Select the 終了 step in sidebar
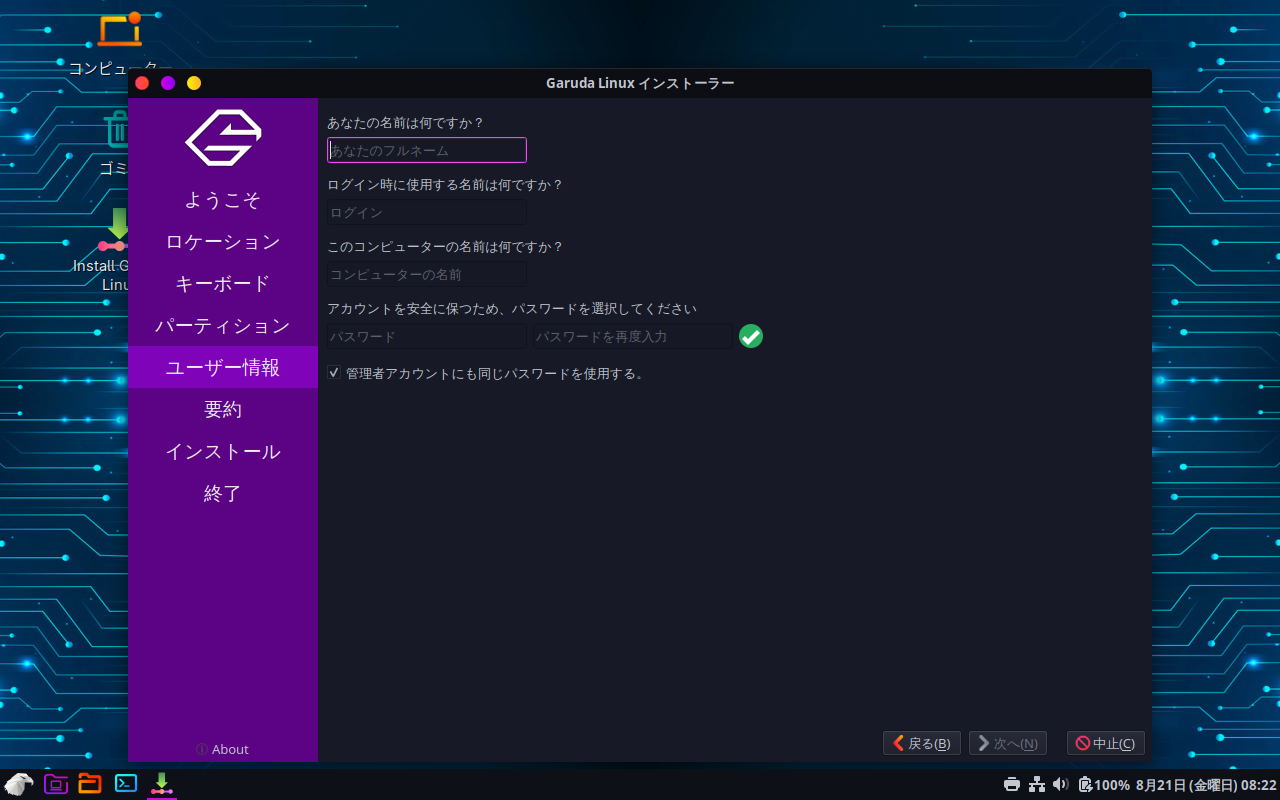Viewport: 1280px width, 800px height. pyautogui.click(x=223, y=494)
